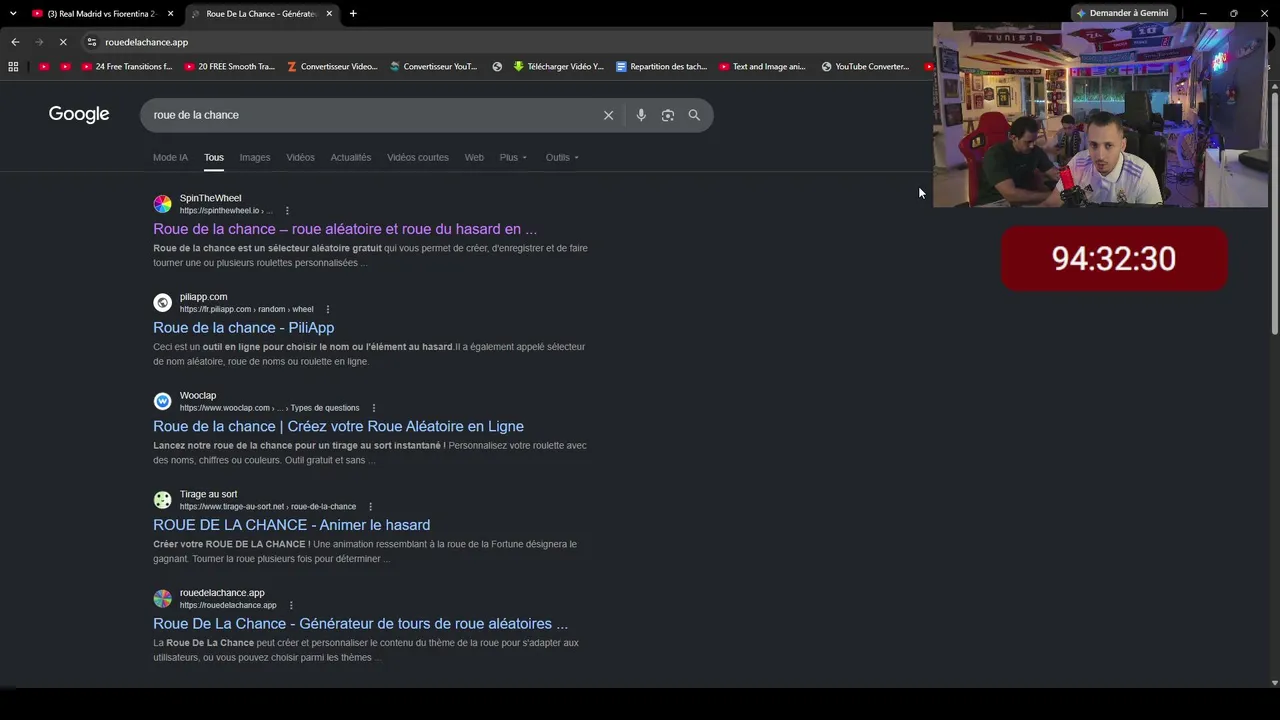
Task: Click the piliapp.com favicon
Action: coord(162,303)
